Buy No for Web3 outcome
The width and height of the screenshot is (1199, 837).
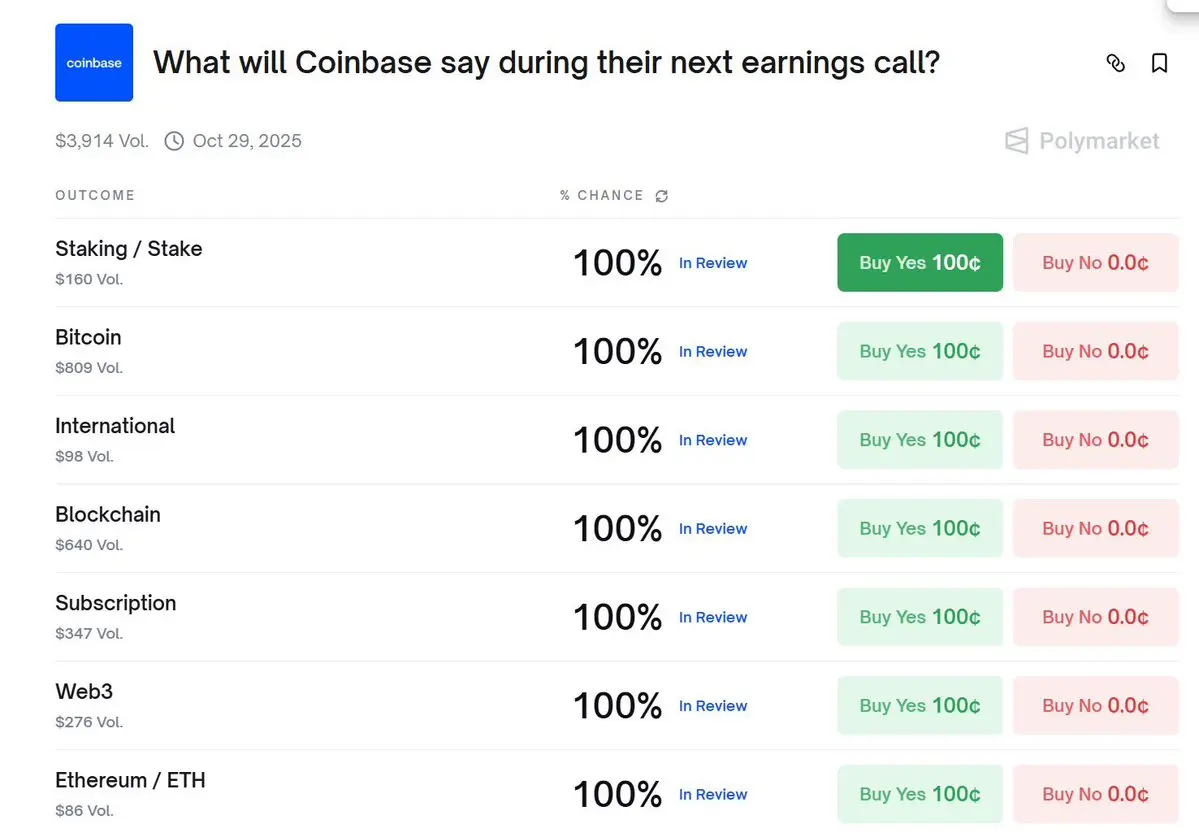[1095, 705]
